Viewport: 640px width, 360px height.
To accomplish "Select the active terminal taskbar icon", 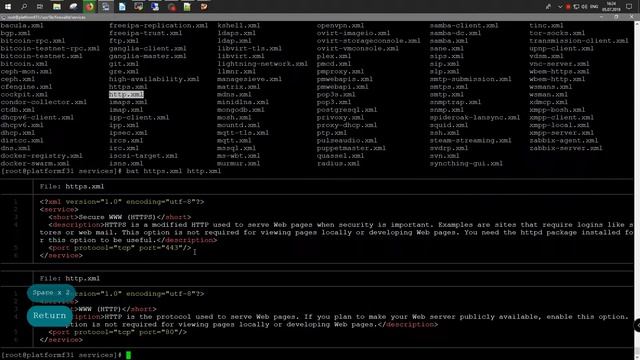I will (106, 7).
